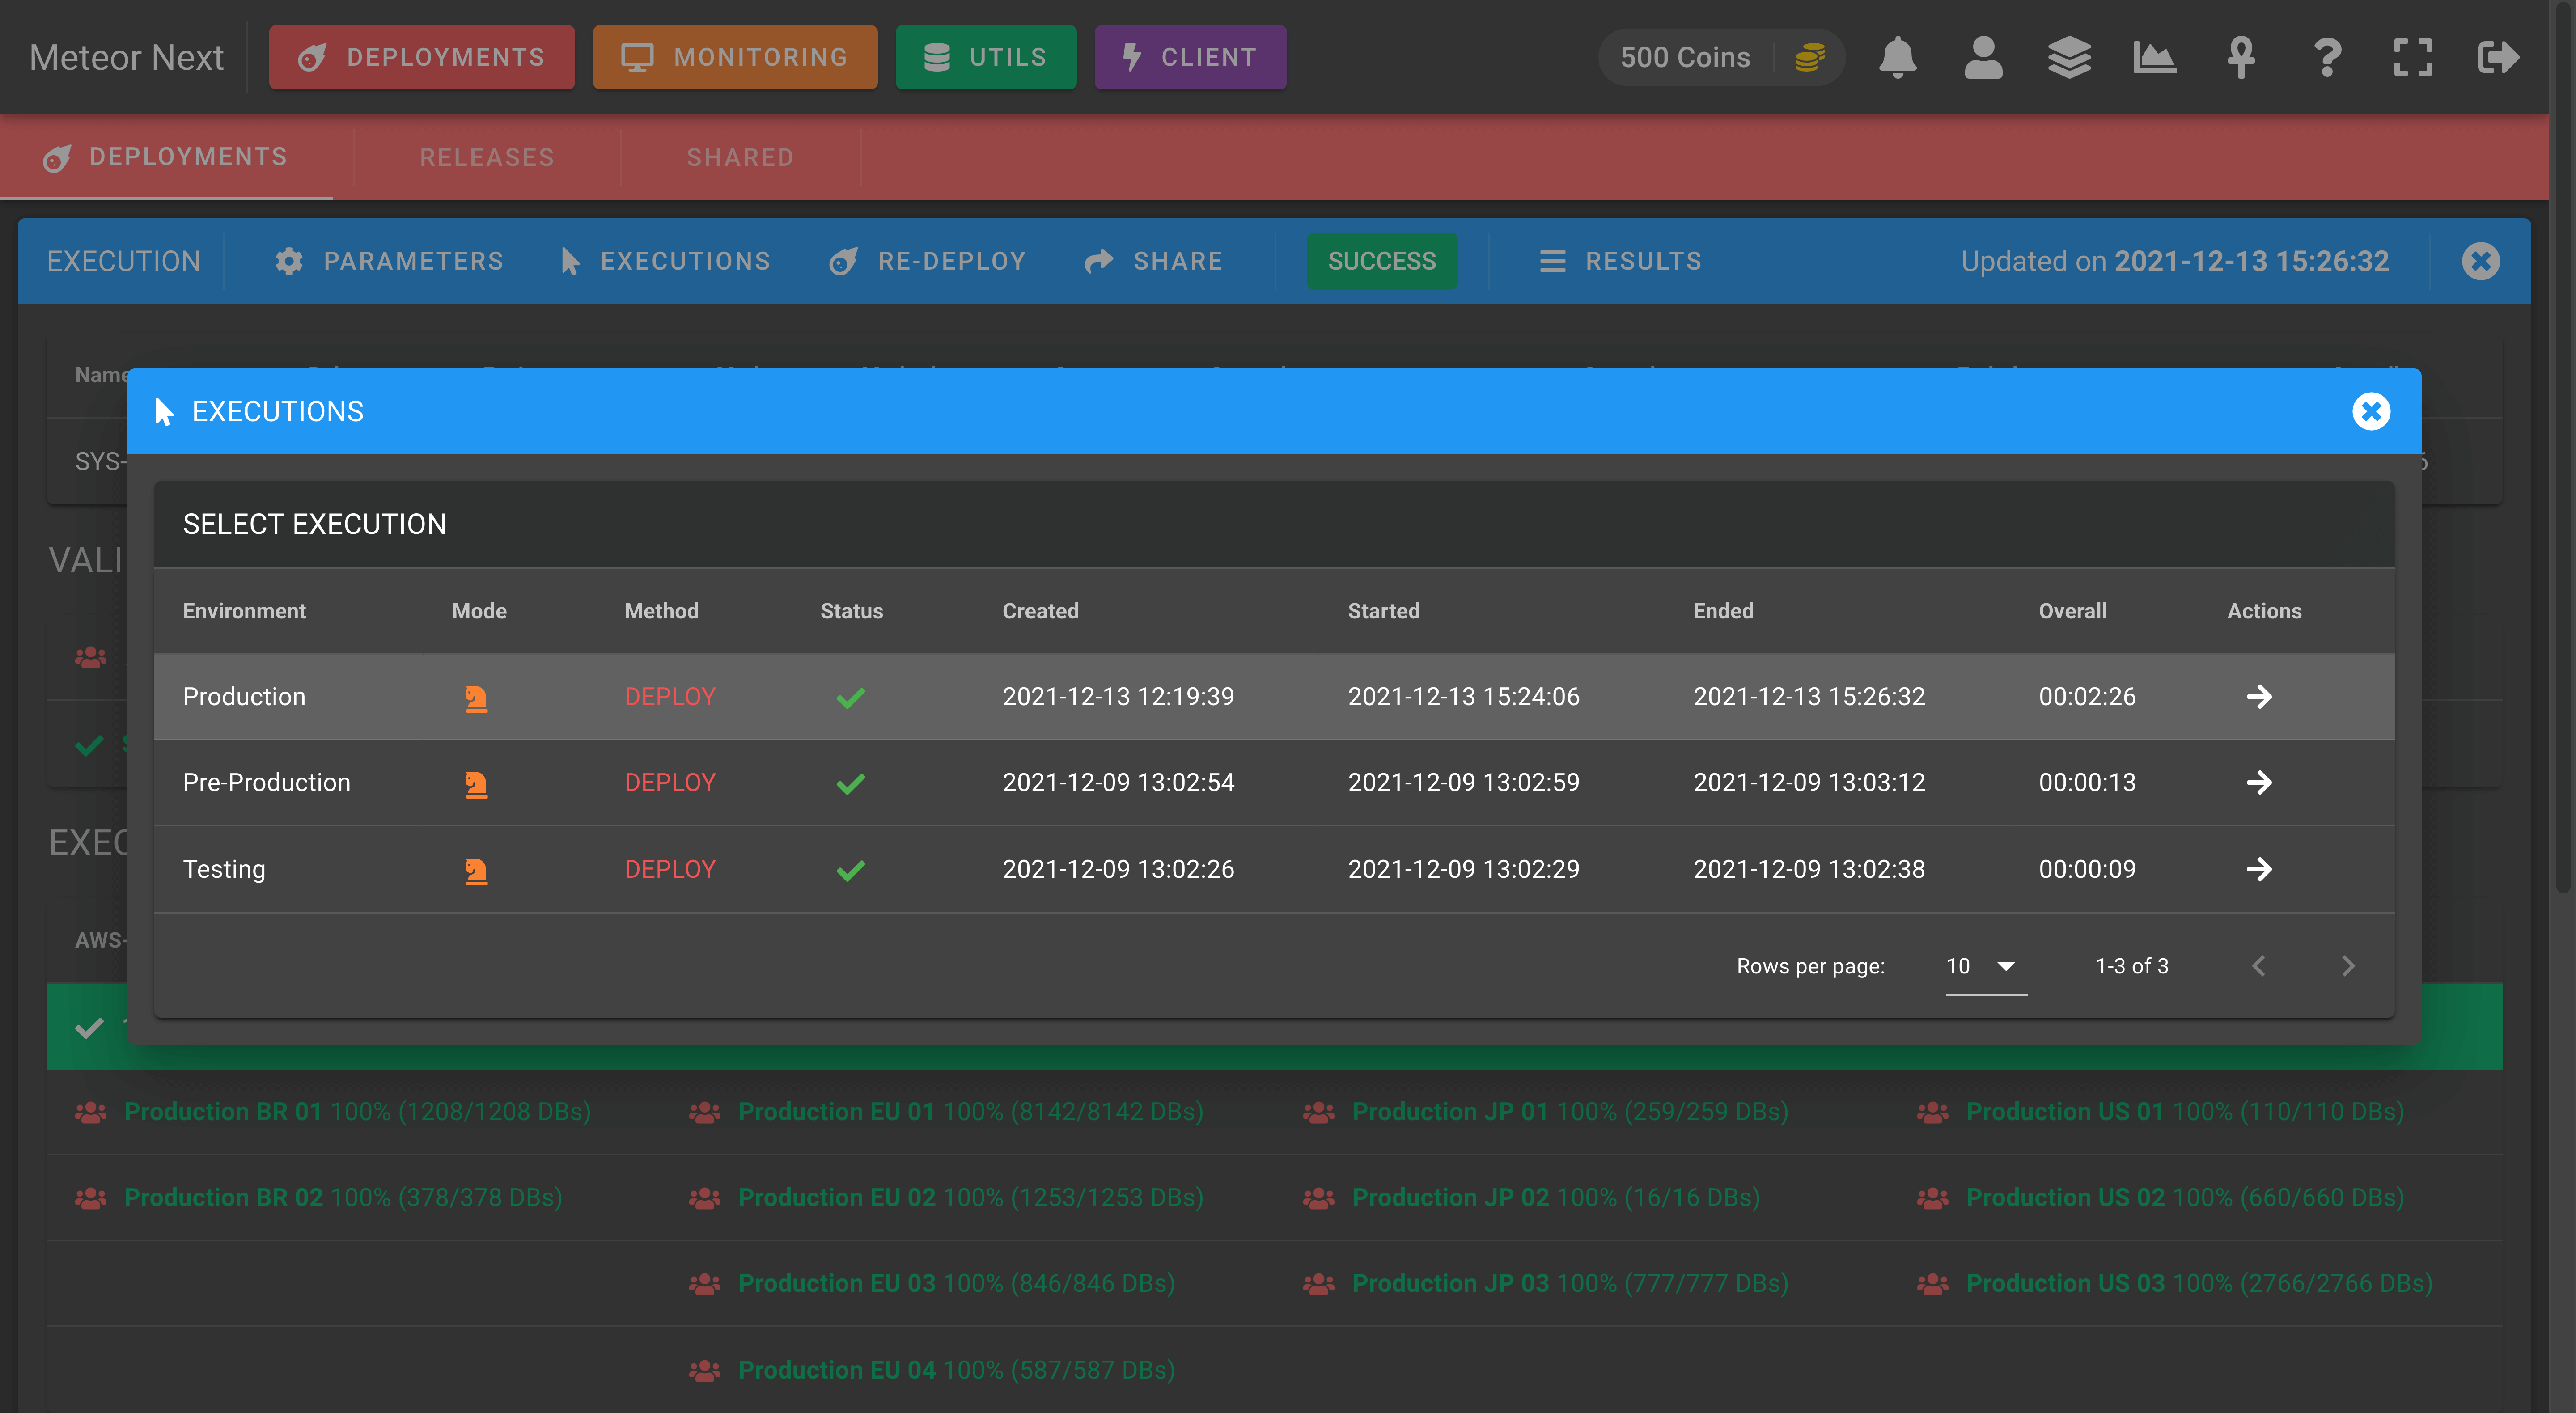Open the Testing execution arrow
The image size is (2576, 1413).
click(x=2259, y=869)
